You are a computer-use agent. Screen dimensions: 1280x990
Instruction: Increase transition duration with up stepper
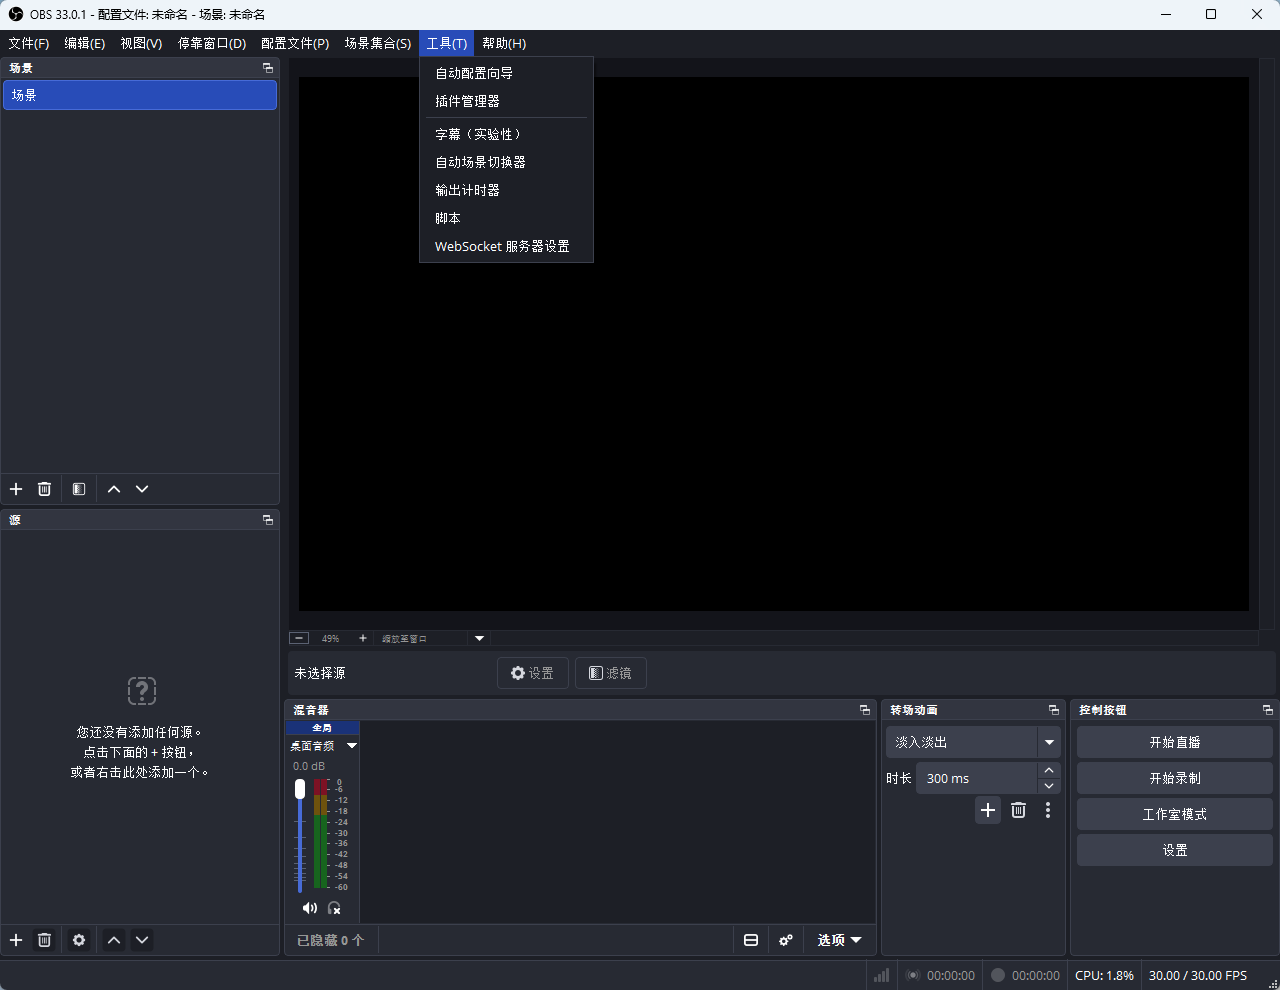1048,771
